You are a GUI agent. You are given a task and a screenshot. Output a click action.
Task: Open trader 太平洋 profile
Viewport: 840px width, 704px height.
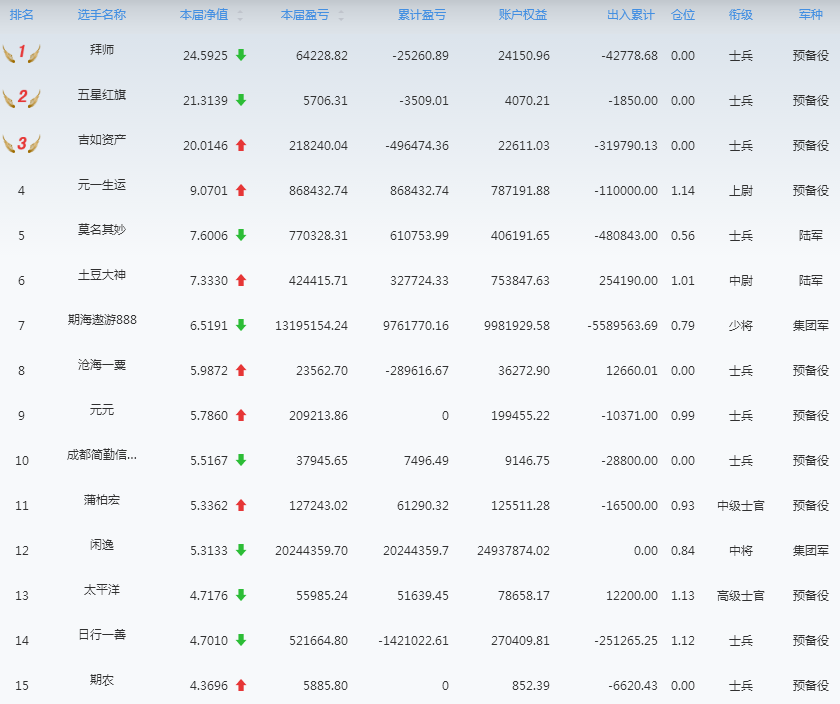tap(102, 590)
